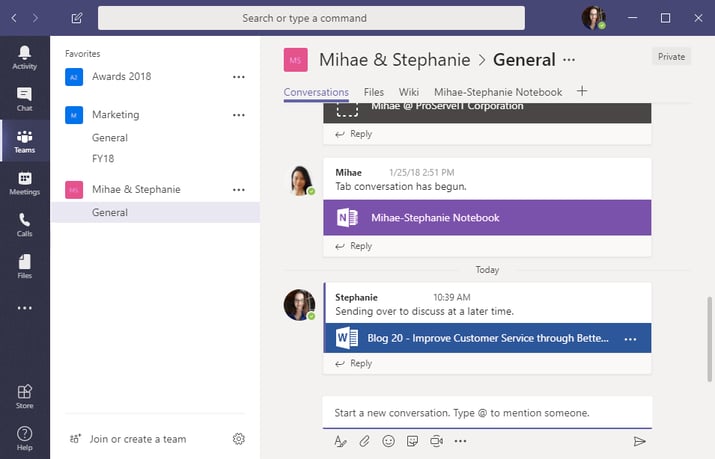Open General channel under Mihae & Stephanie
The image size is (715, 459).
pos(155,212)
